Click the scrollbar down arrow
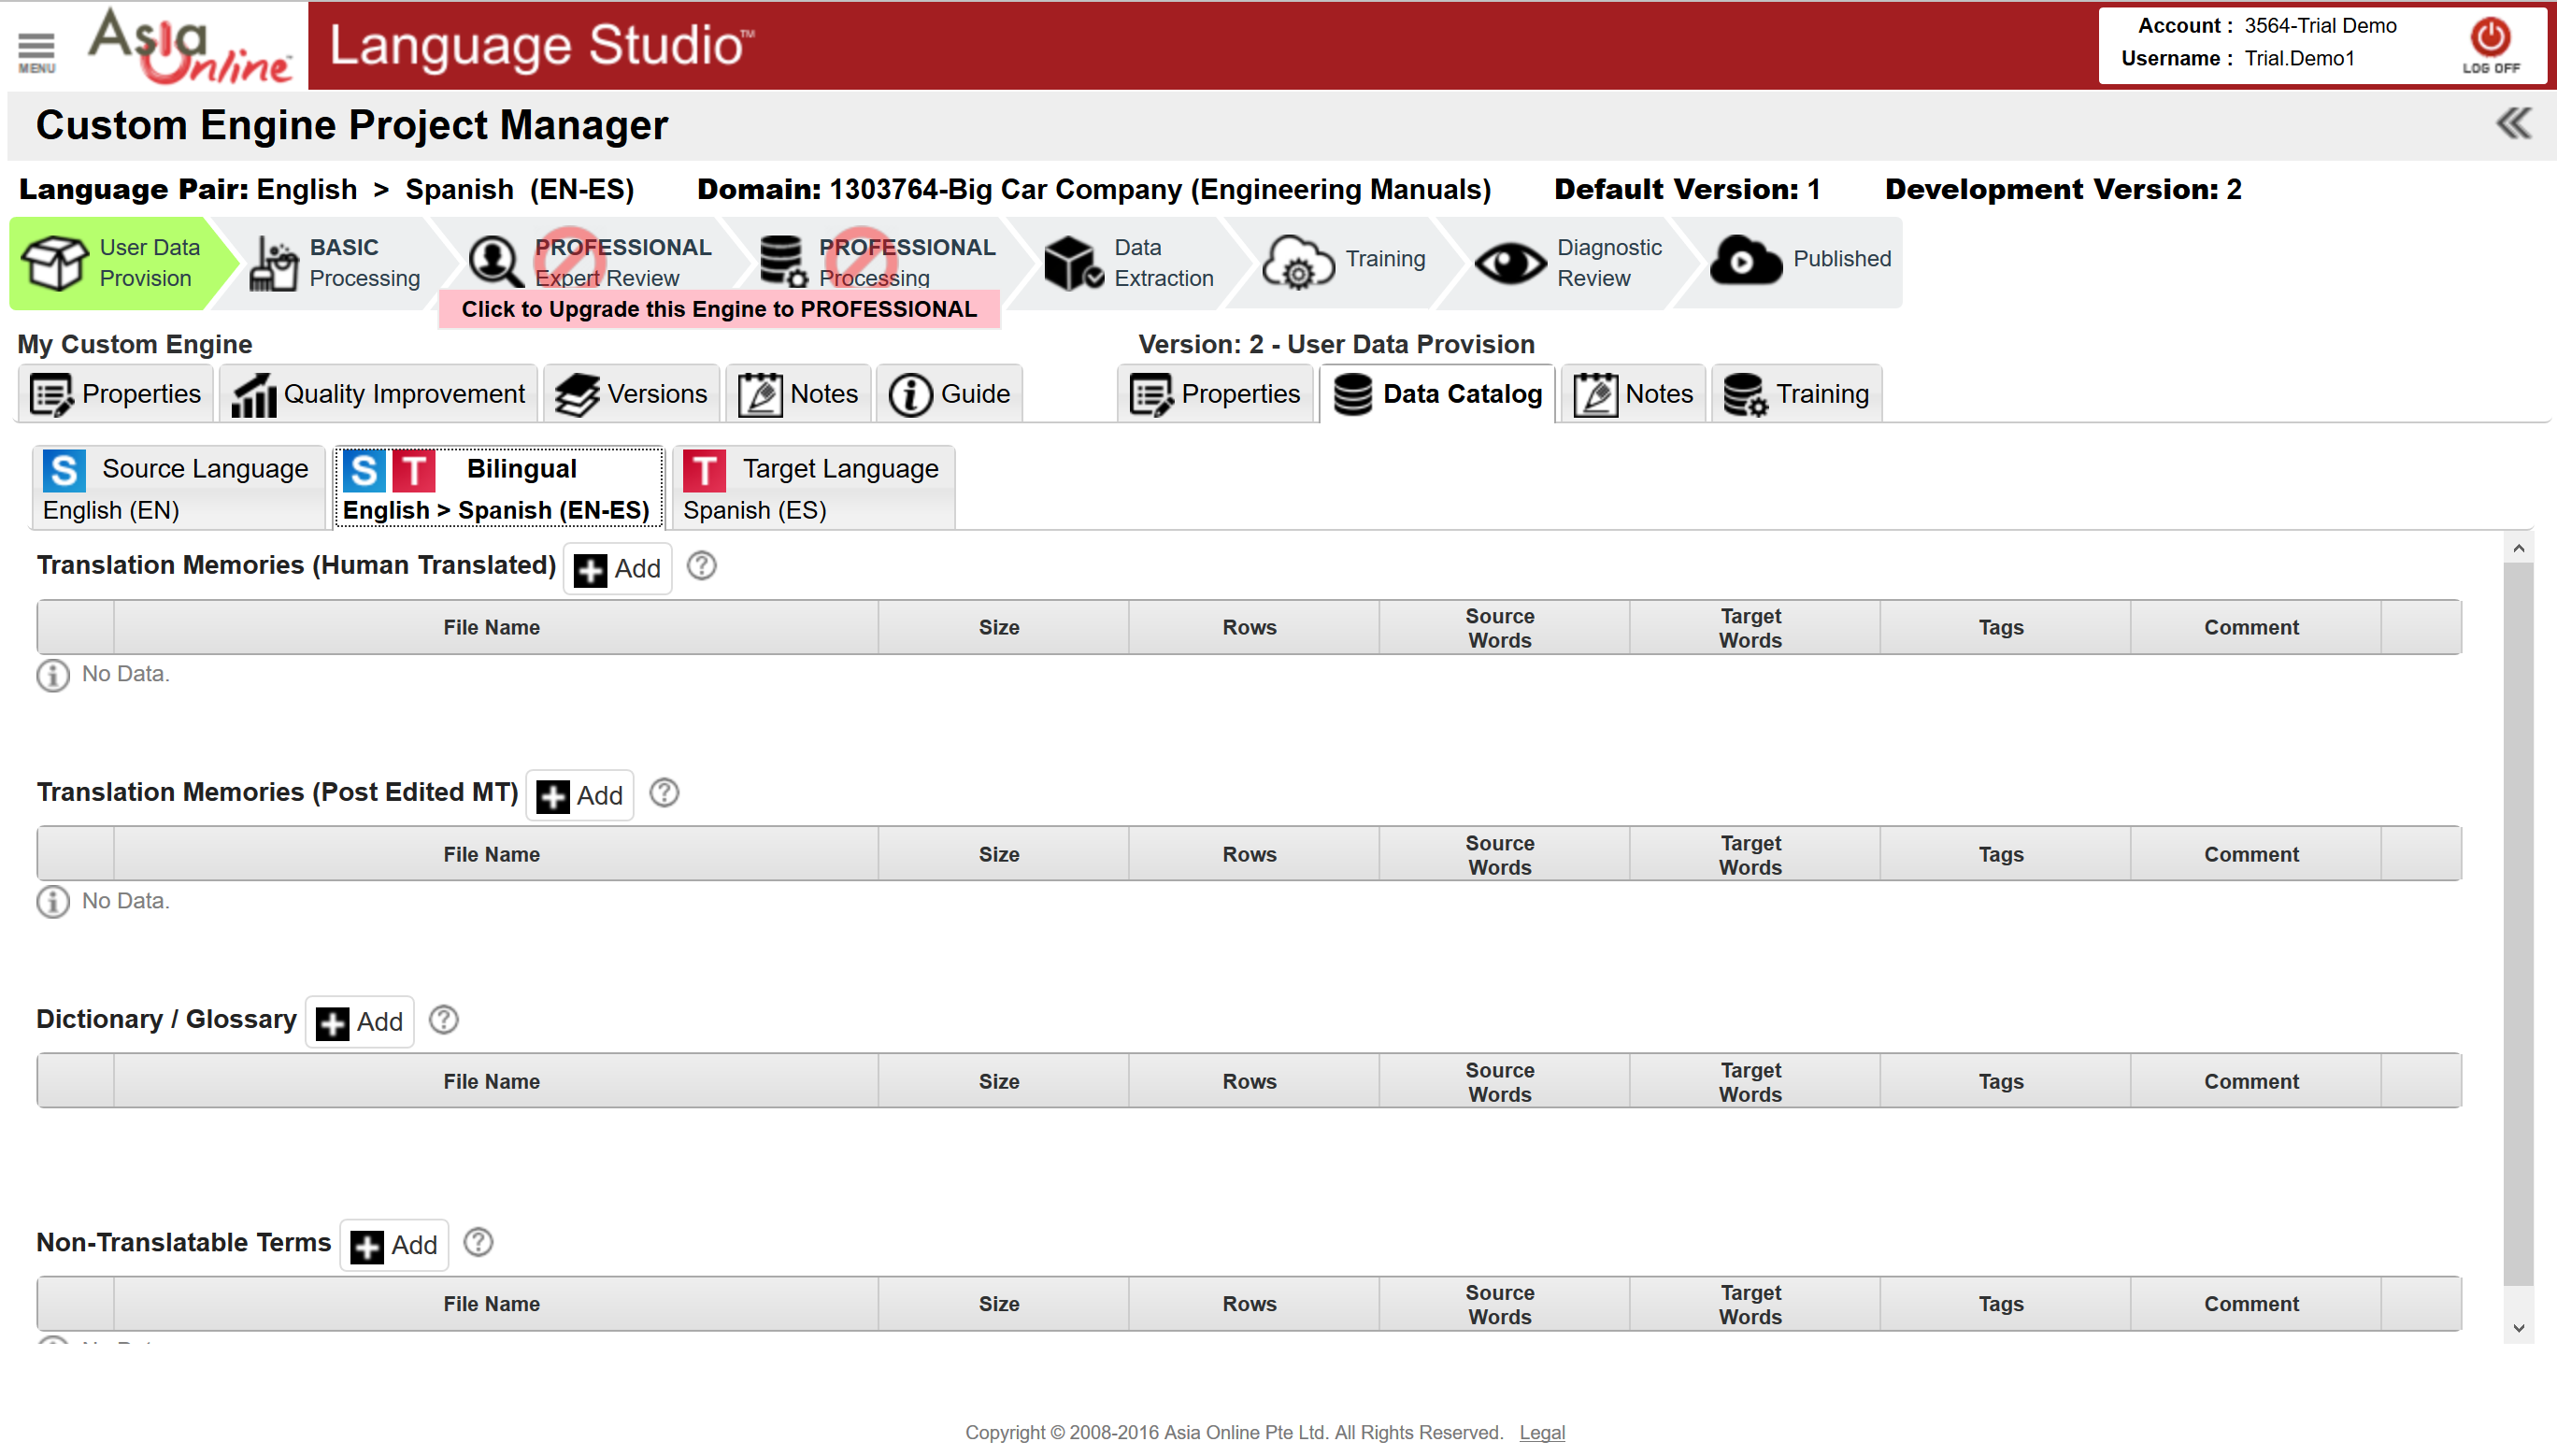The height and width of the screenshot is (1456, 2557). click(x=2518, y=1328)
